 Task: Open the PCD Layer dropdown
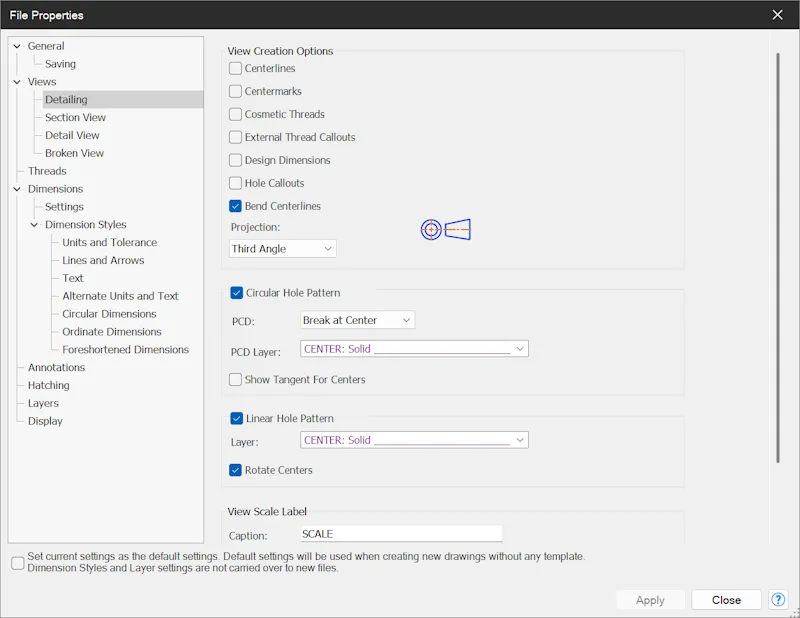[414, 349]
